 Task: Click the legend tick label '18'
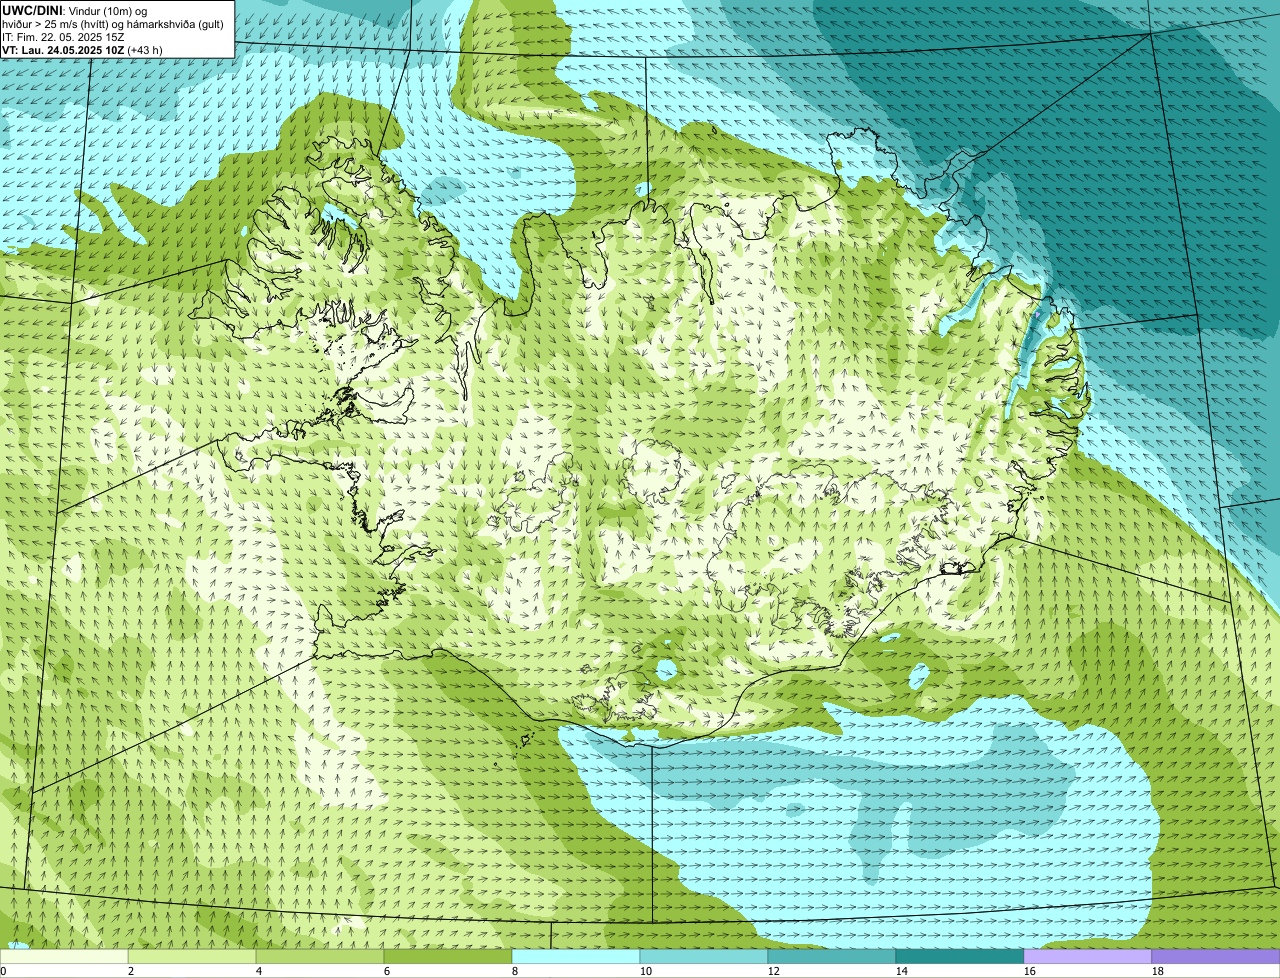[x=1158, y=971]
